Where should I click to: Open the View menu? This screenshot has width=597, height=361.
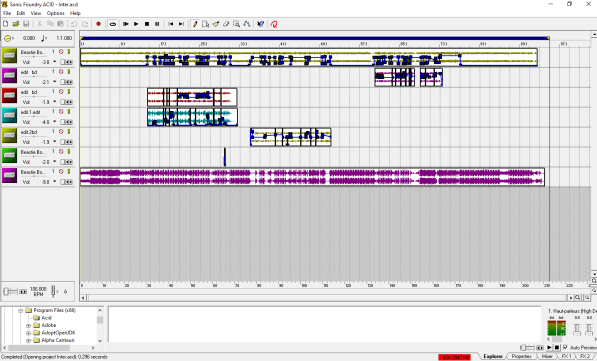pyautogui.click(x=36, y=13)
